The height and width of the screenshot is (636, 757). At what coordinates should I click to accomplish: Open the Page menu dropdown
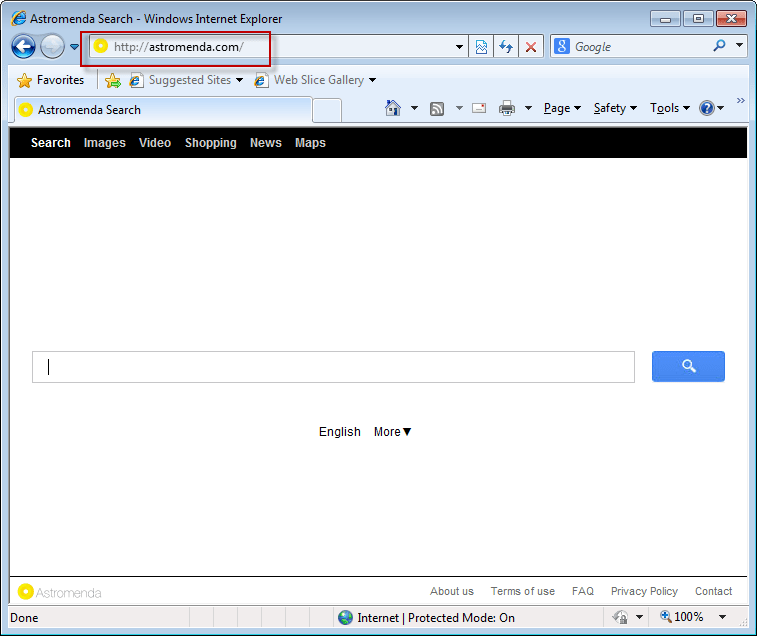click(x=562, y=108)
